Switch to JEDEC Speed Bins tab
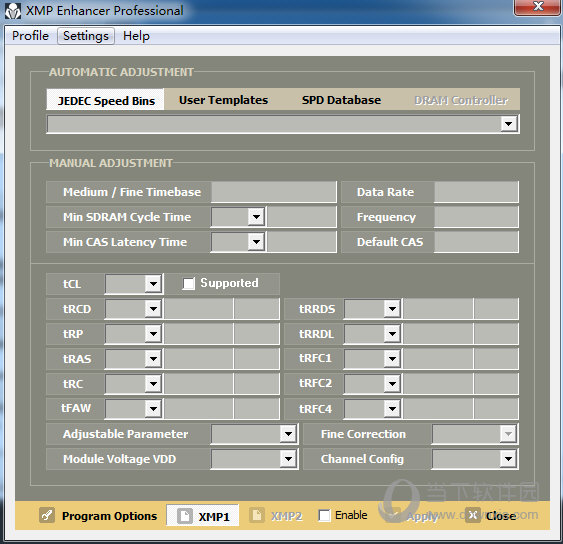This screenshot has height=544, width=563. 106,100
